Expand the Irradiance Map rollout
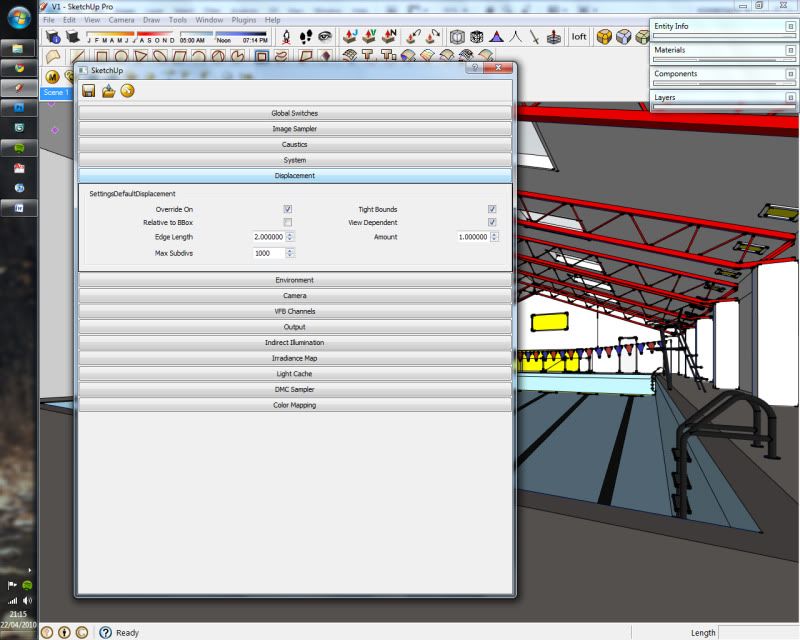Viewport: 800px width, 640px height. pyautogui.click(x=295, y=358)
